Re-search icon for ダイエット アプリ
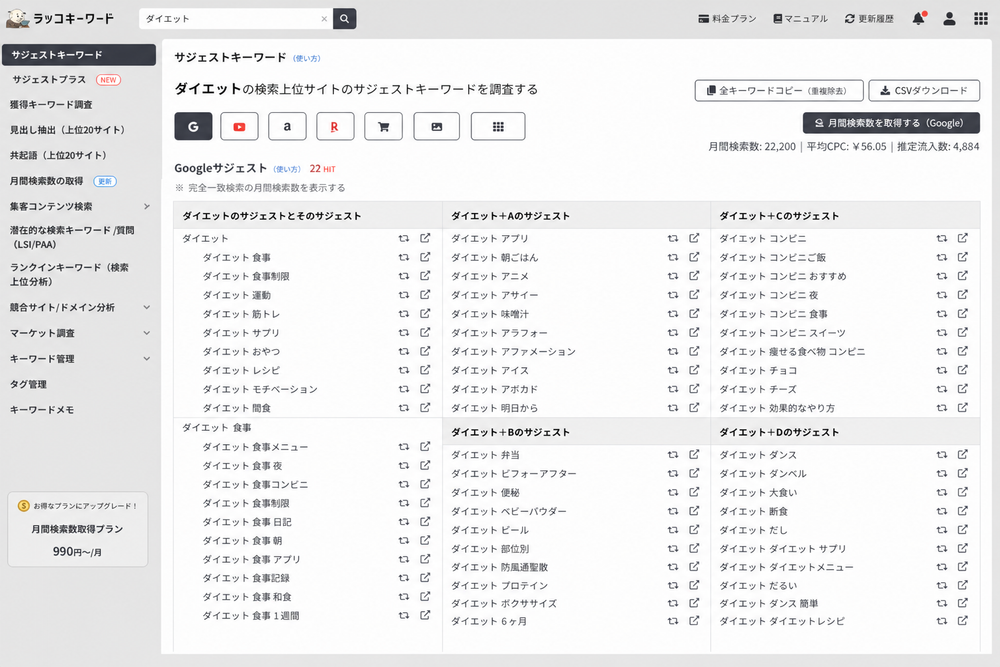 [673, 238]
